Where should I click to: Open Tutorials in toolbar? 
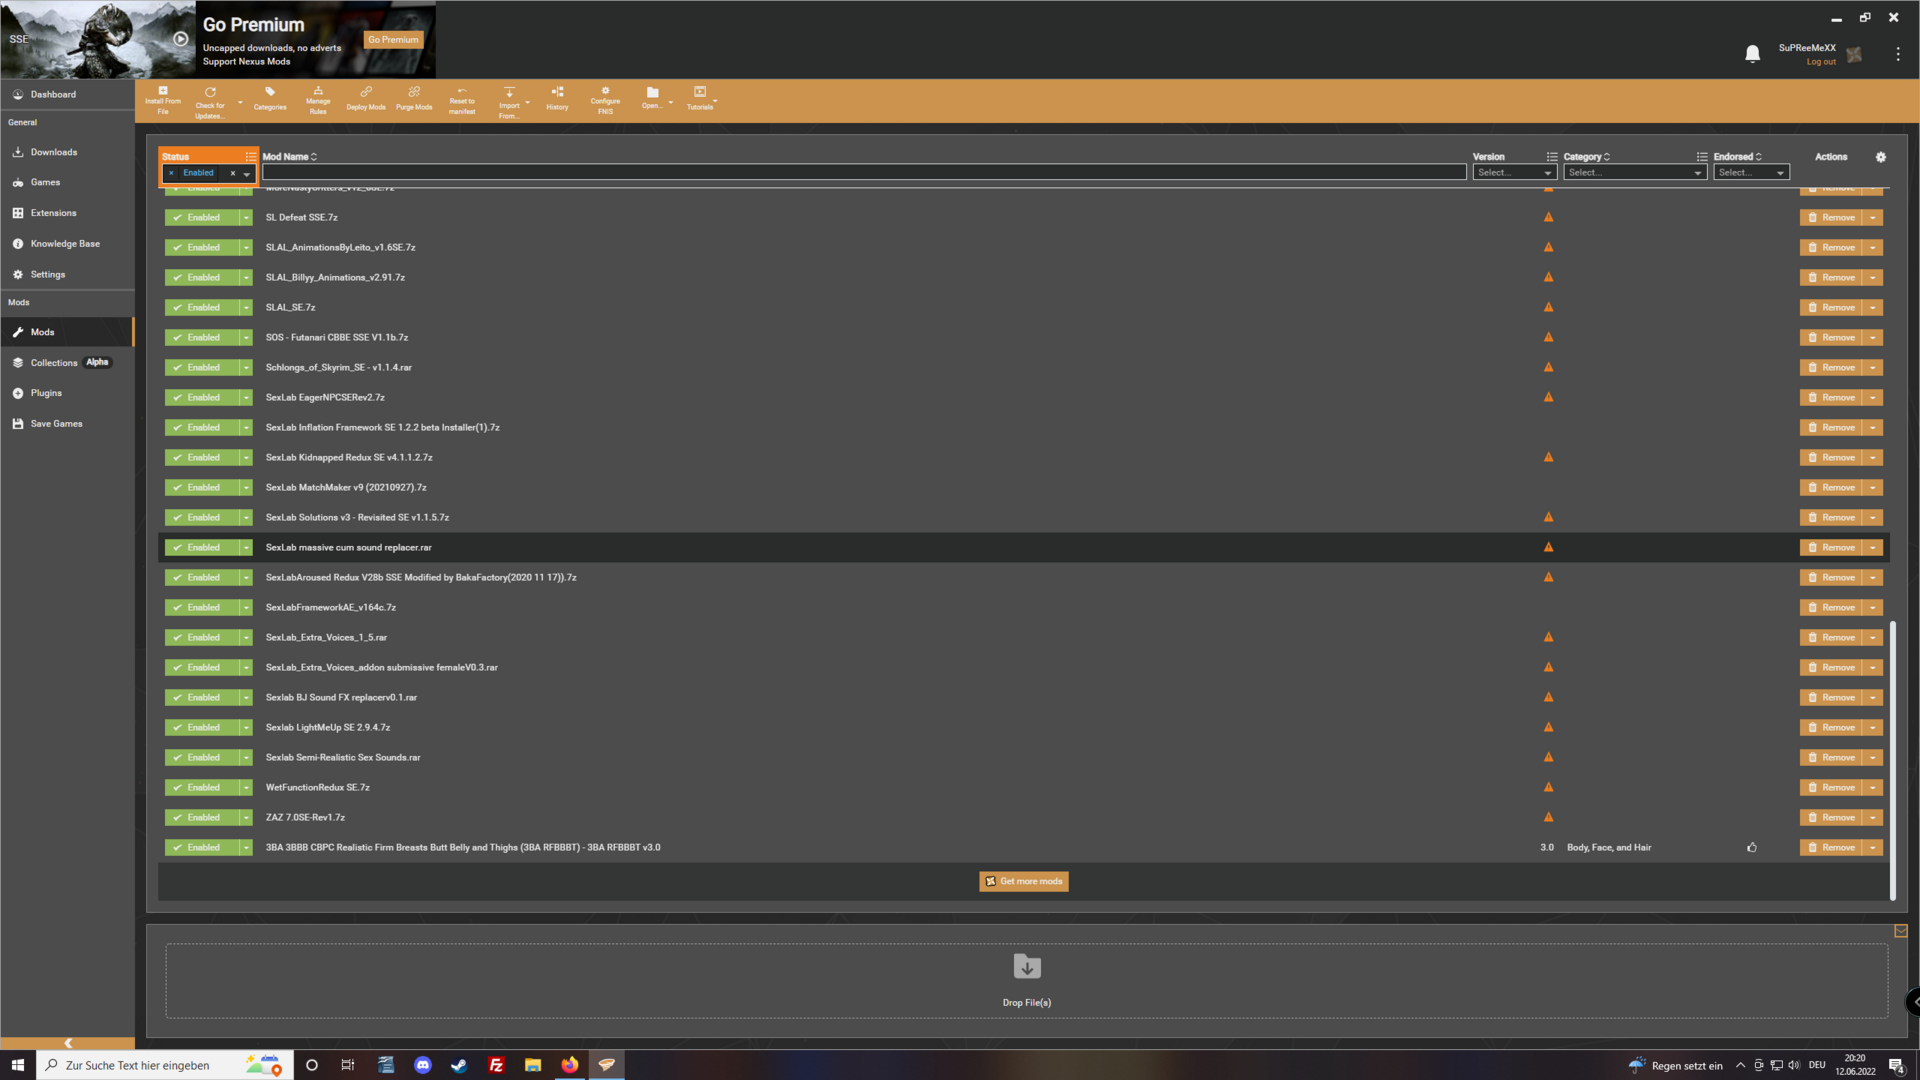point(700,99)
